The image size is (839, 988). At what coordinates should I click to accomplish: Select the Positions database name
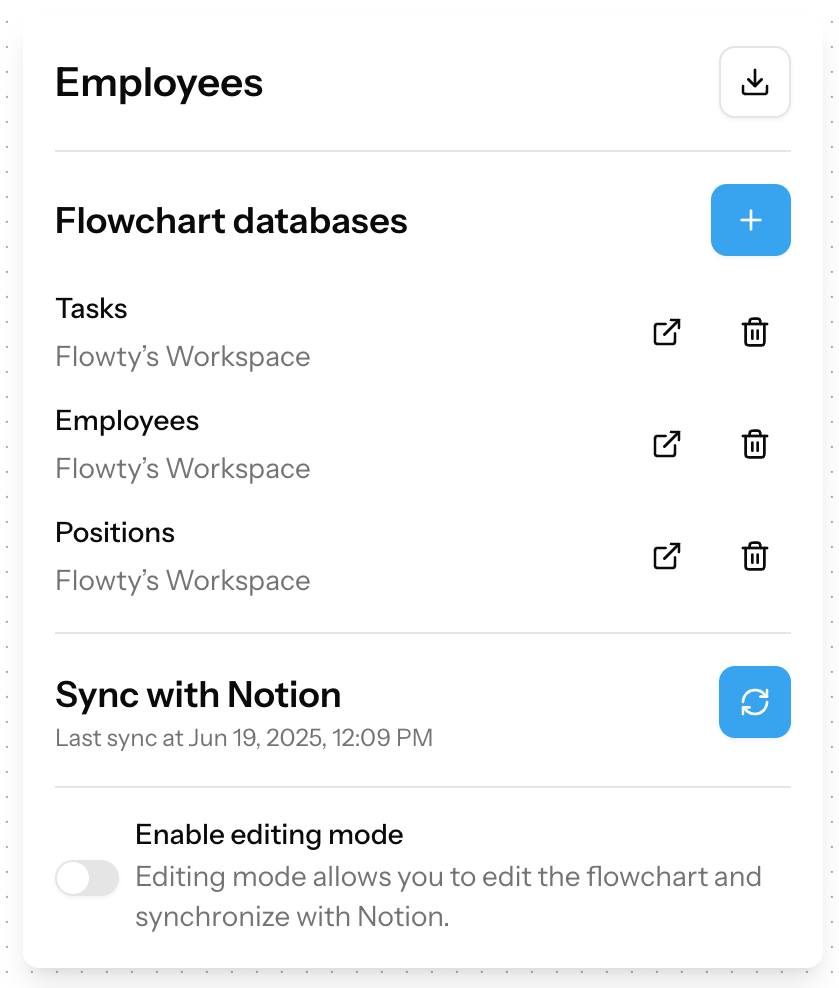click(115, 532)
